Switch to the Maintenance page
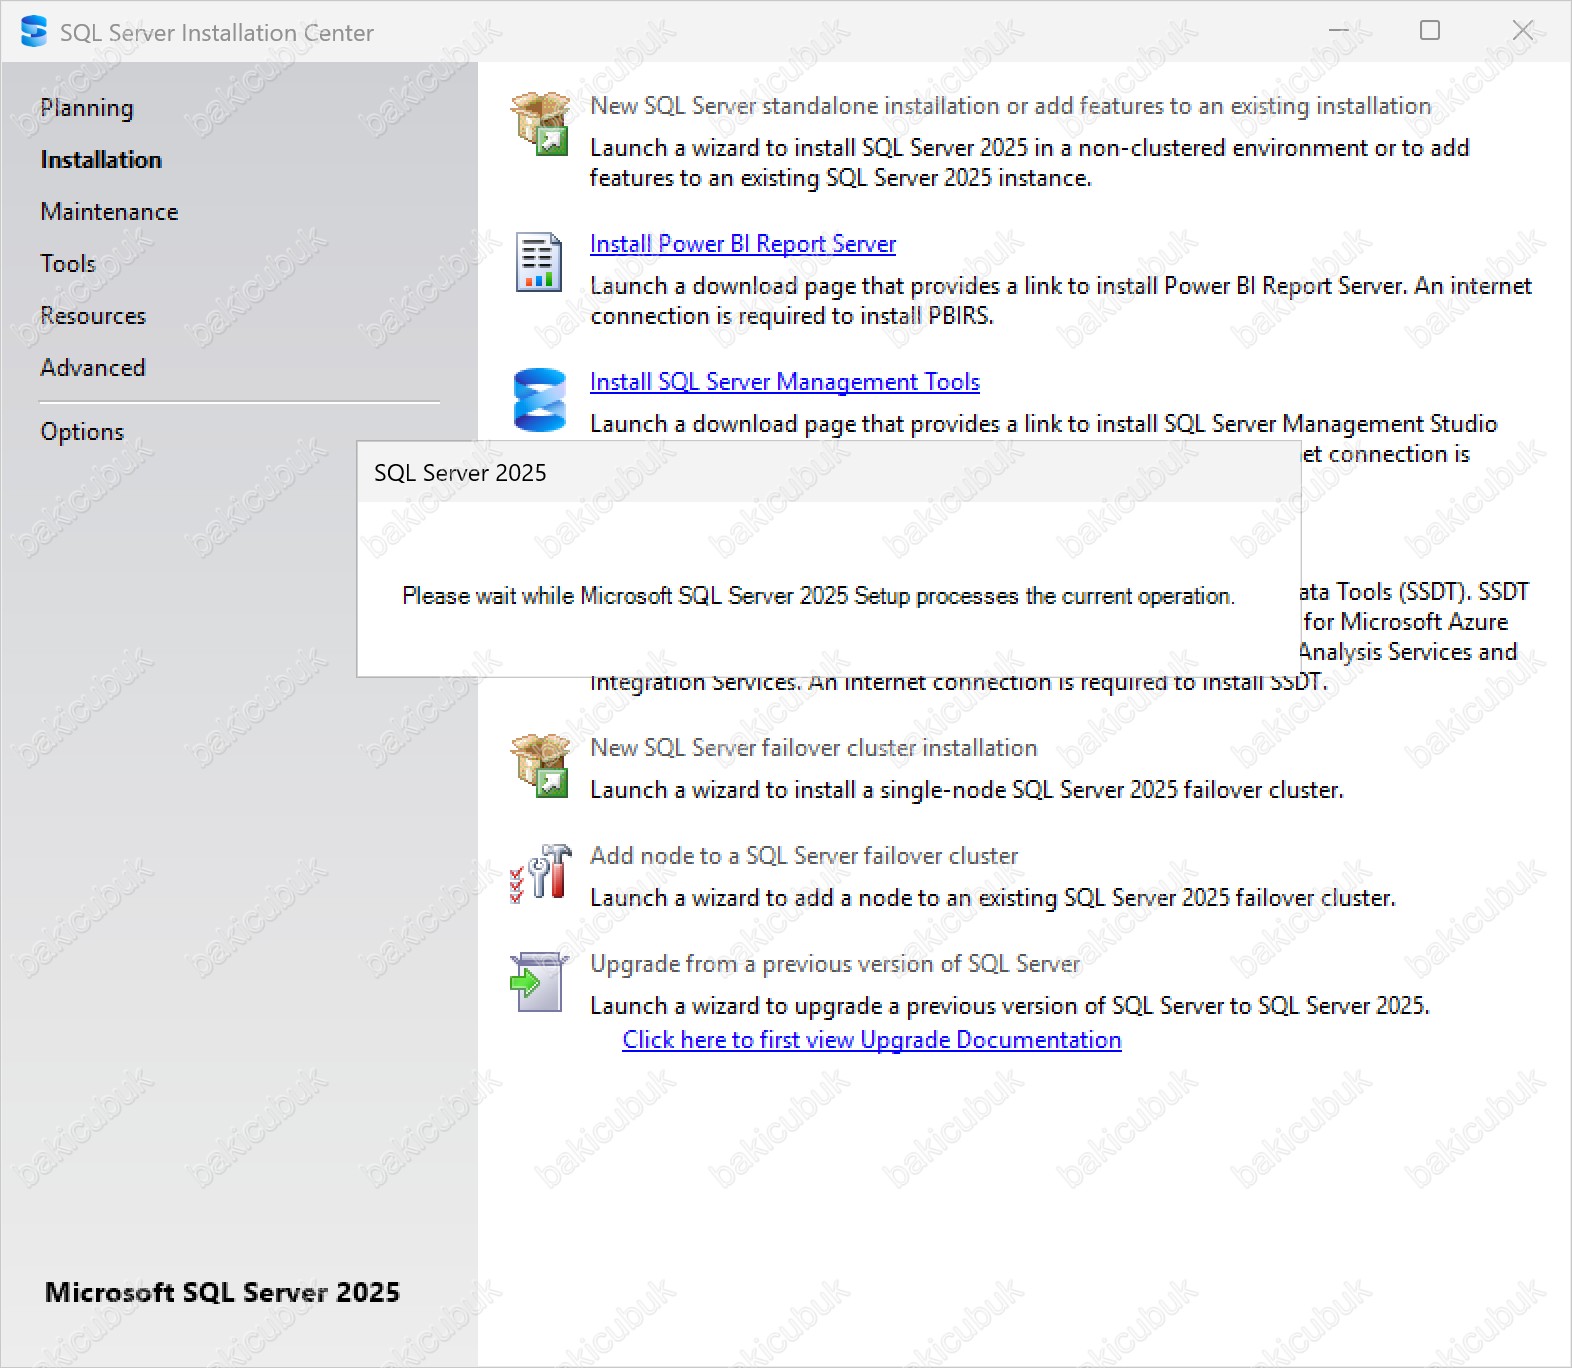 click(x=109, y=212)
